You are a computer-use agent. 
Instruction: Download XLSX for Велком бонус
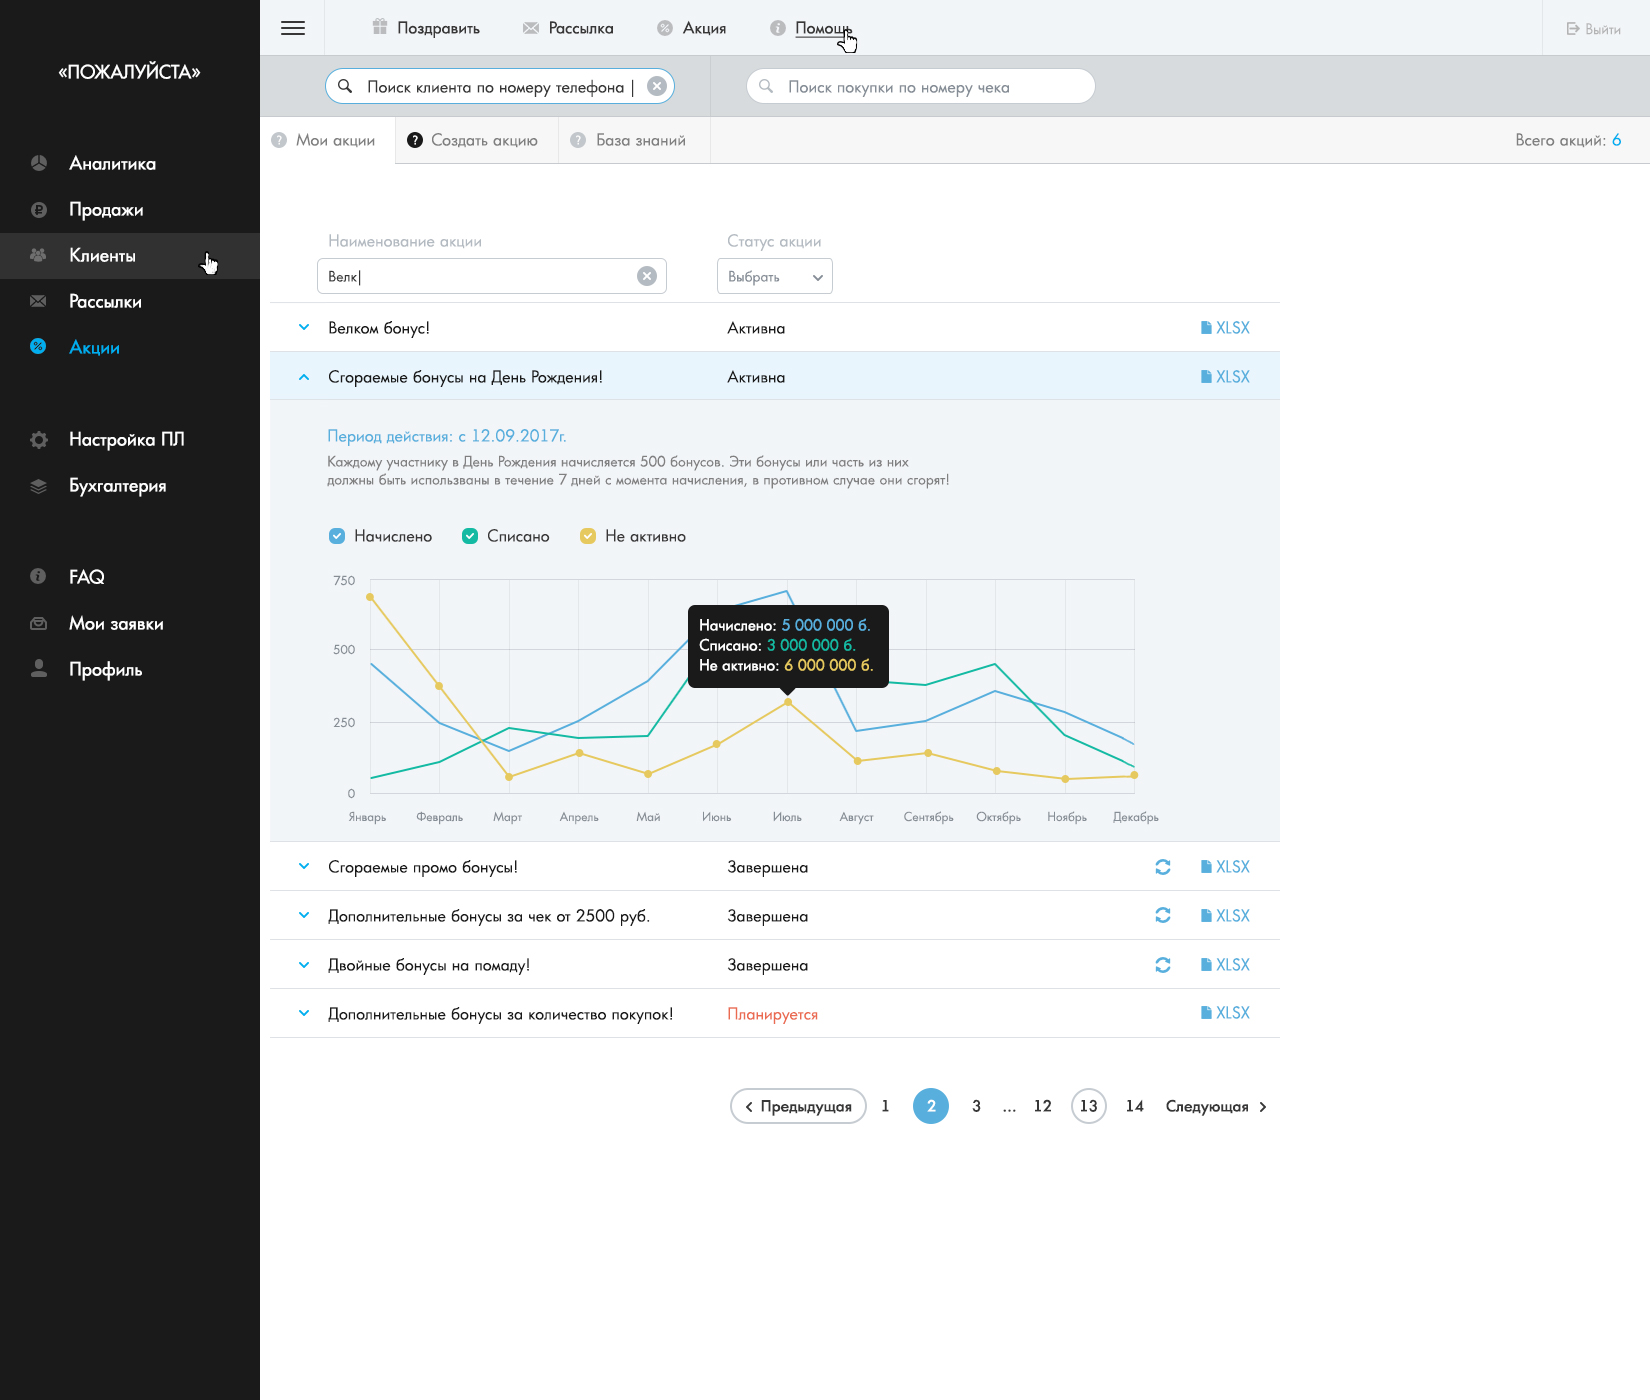1225,328
